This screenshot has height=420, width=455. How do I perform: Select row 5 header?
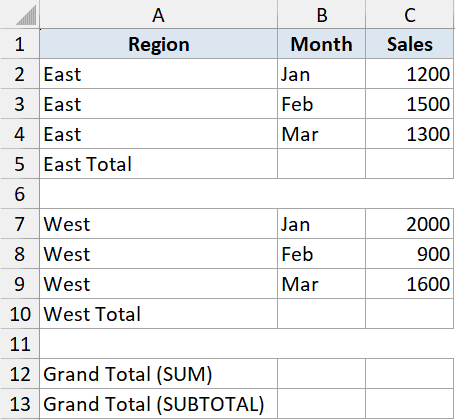(x=20, y=164)
